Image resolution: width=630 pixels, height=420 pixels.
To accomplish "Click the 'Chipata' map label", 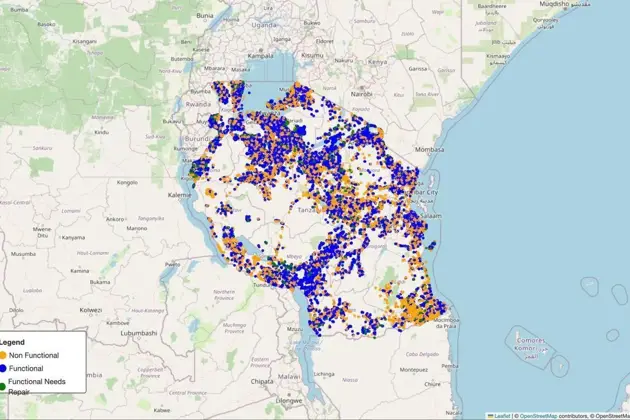I will [262, 381].
